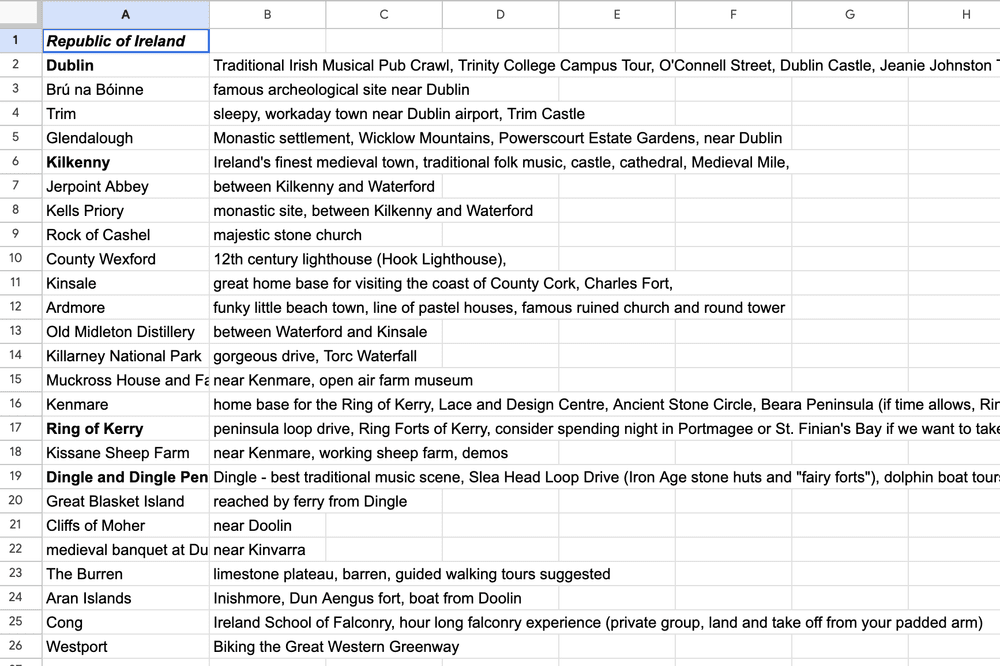
Task: Click 'near Kenmare, working sheep farm, demos' cell
Action: pos(267,453)
